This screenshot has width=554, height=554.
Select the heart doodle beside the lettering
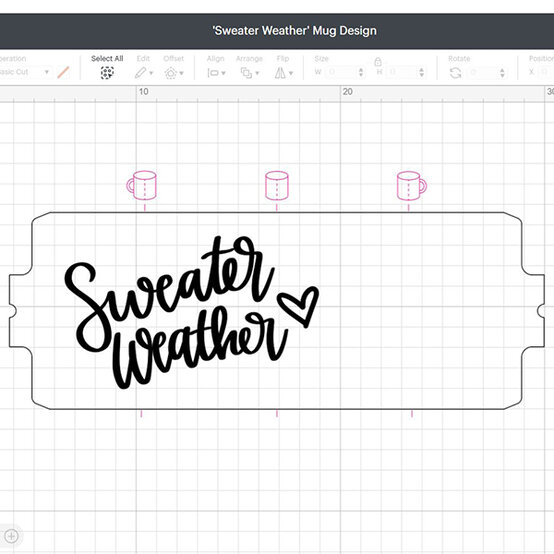[298, 307]
